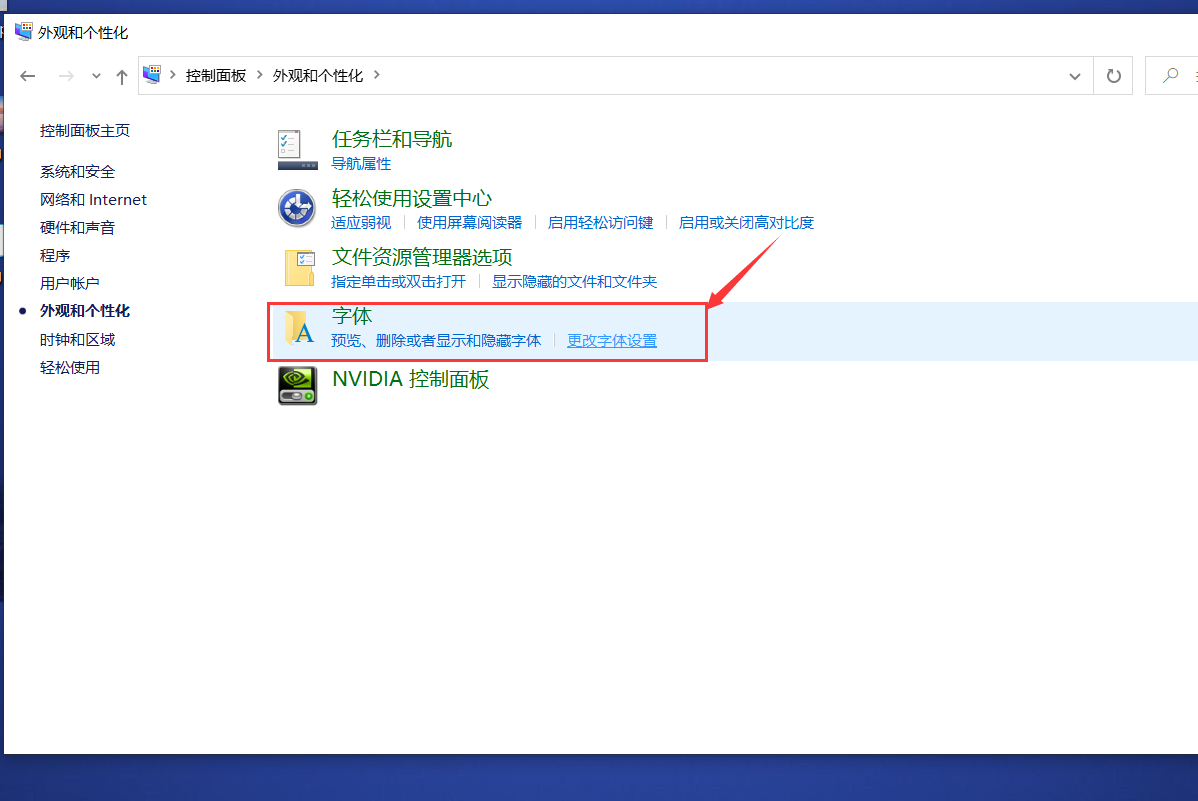Click 预览、删除或者显示和隐藏字体 link

pos(435,340)
